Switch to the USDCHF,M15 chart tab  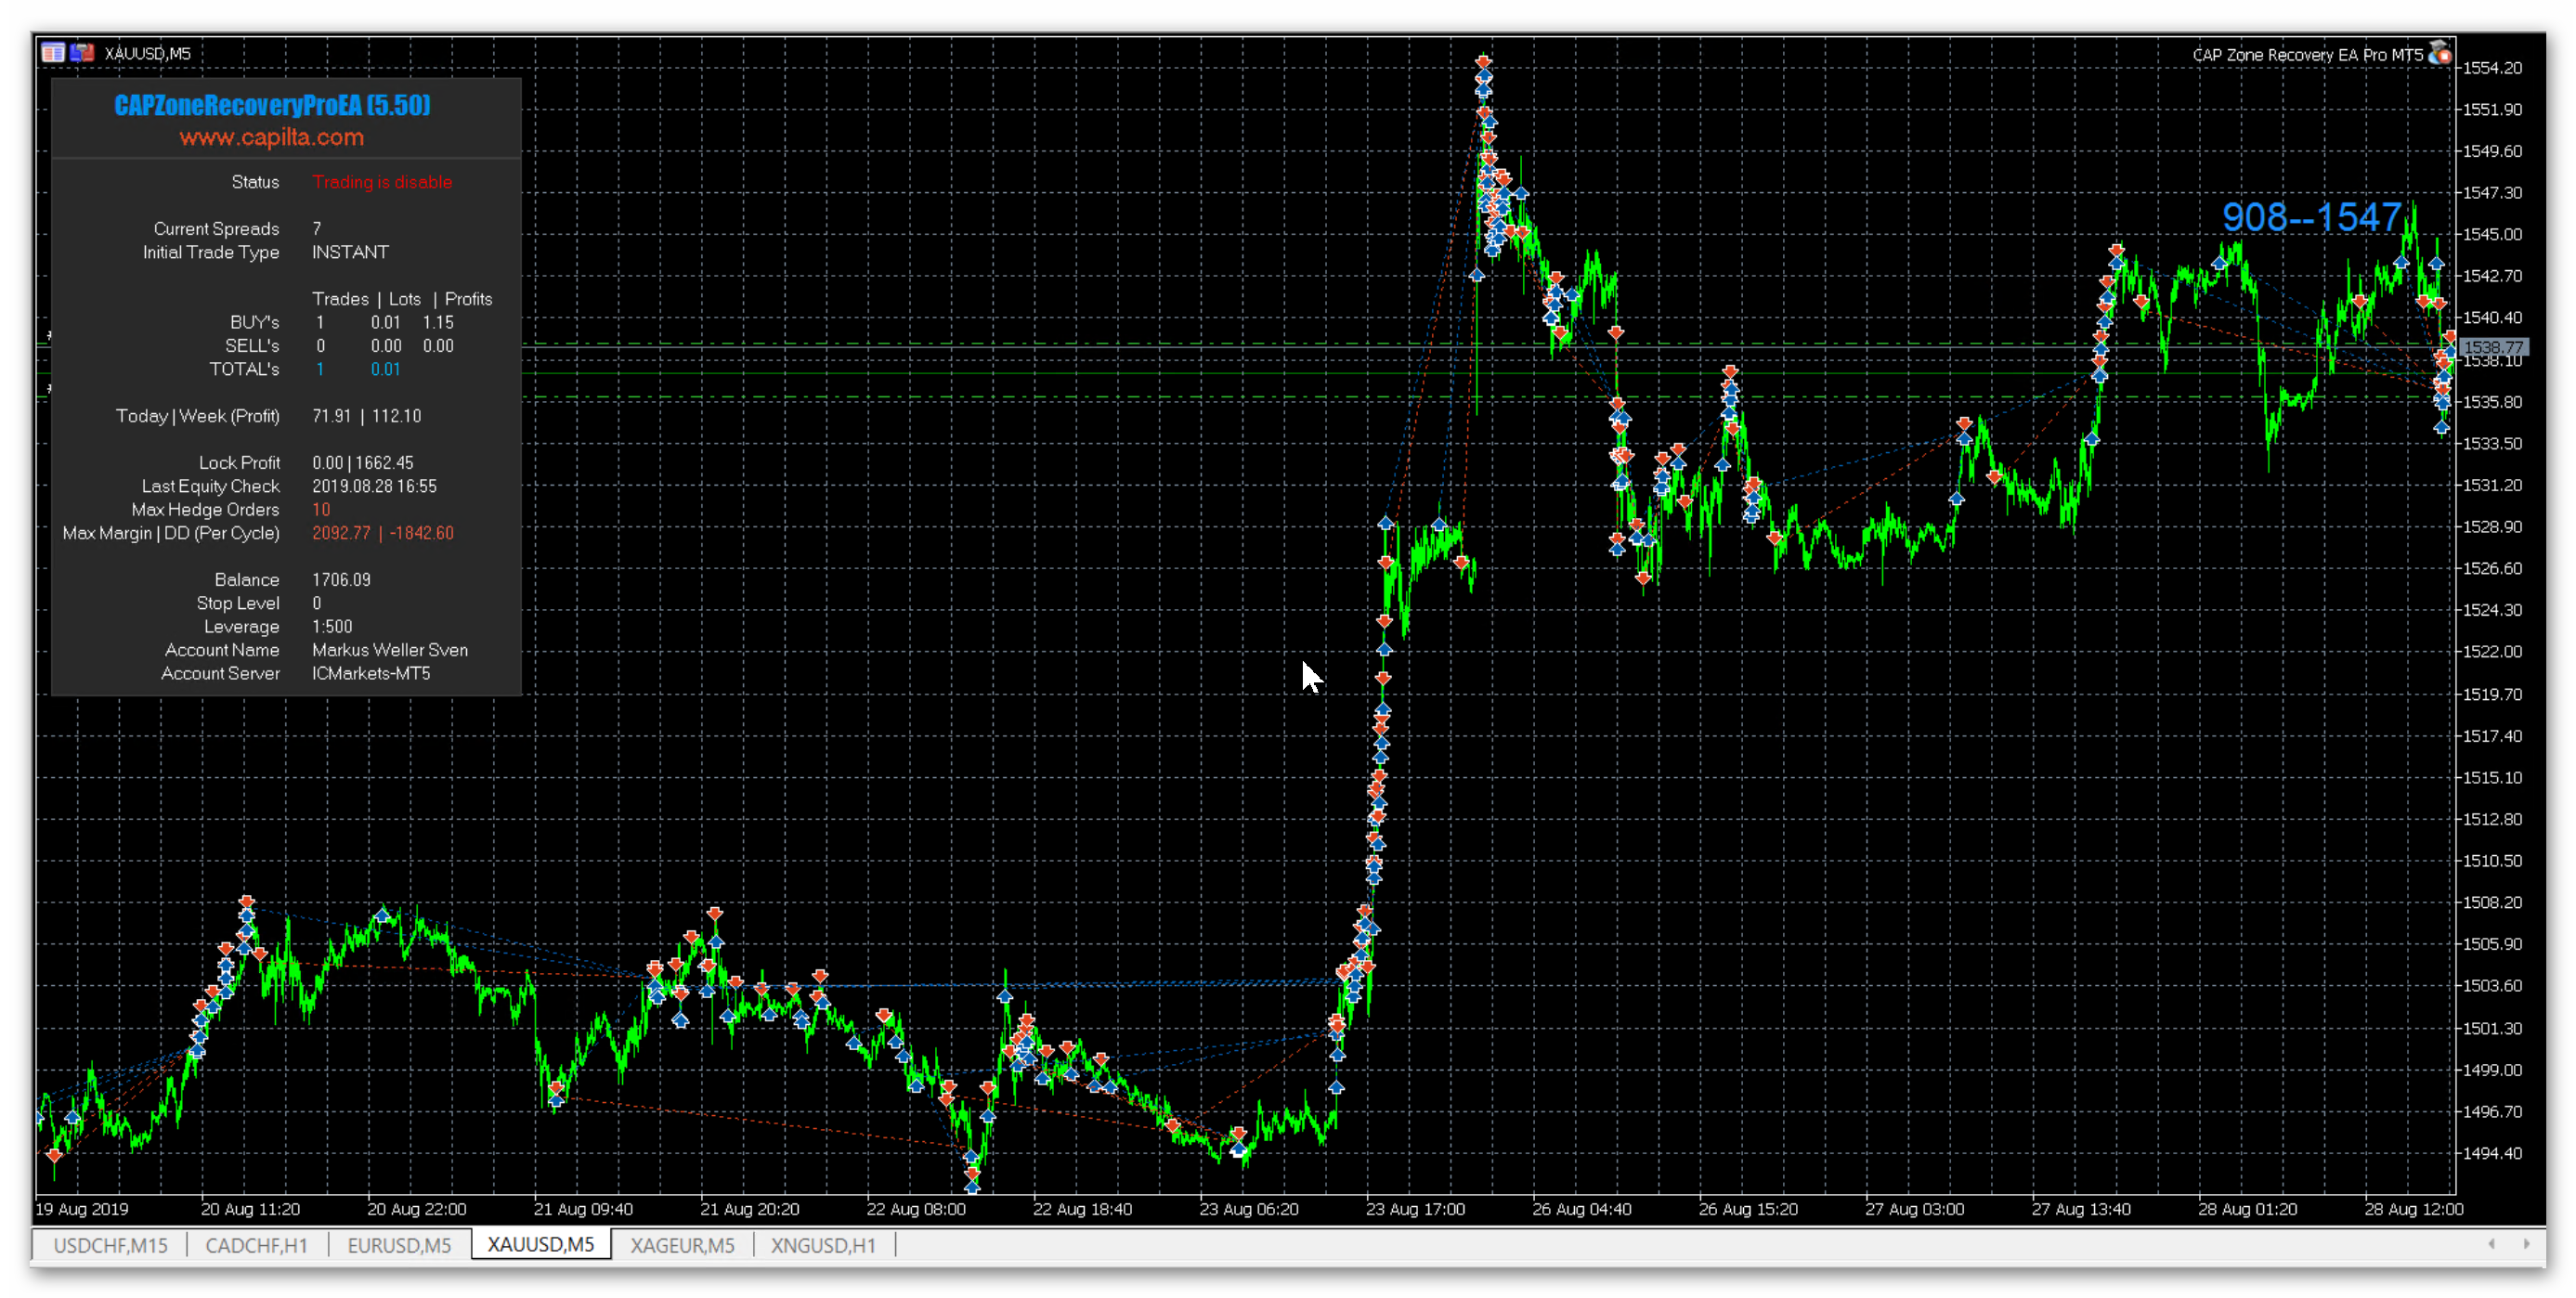click(x=110, y=1245)
